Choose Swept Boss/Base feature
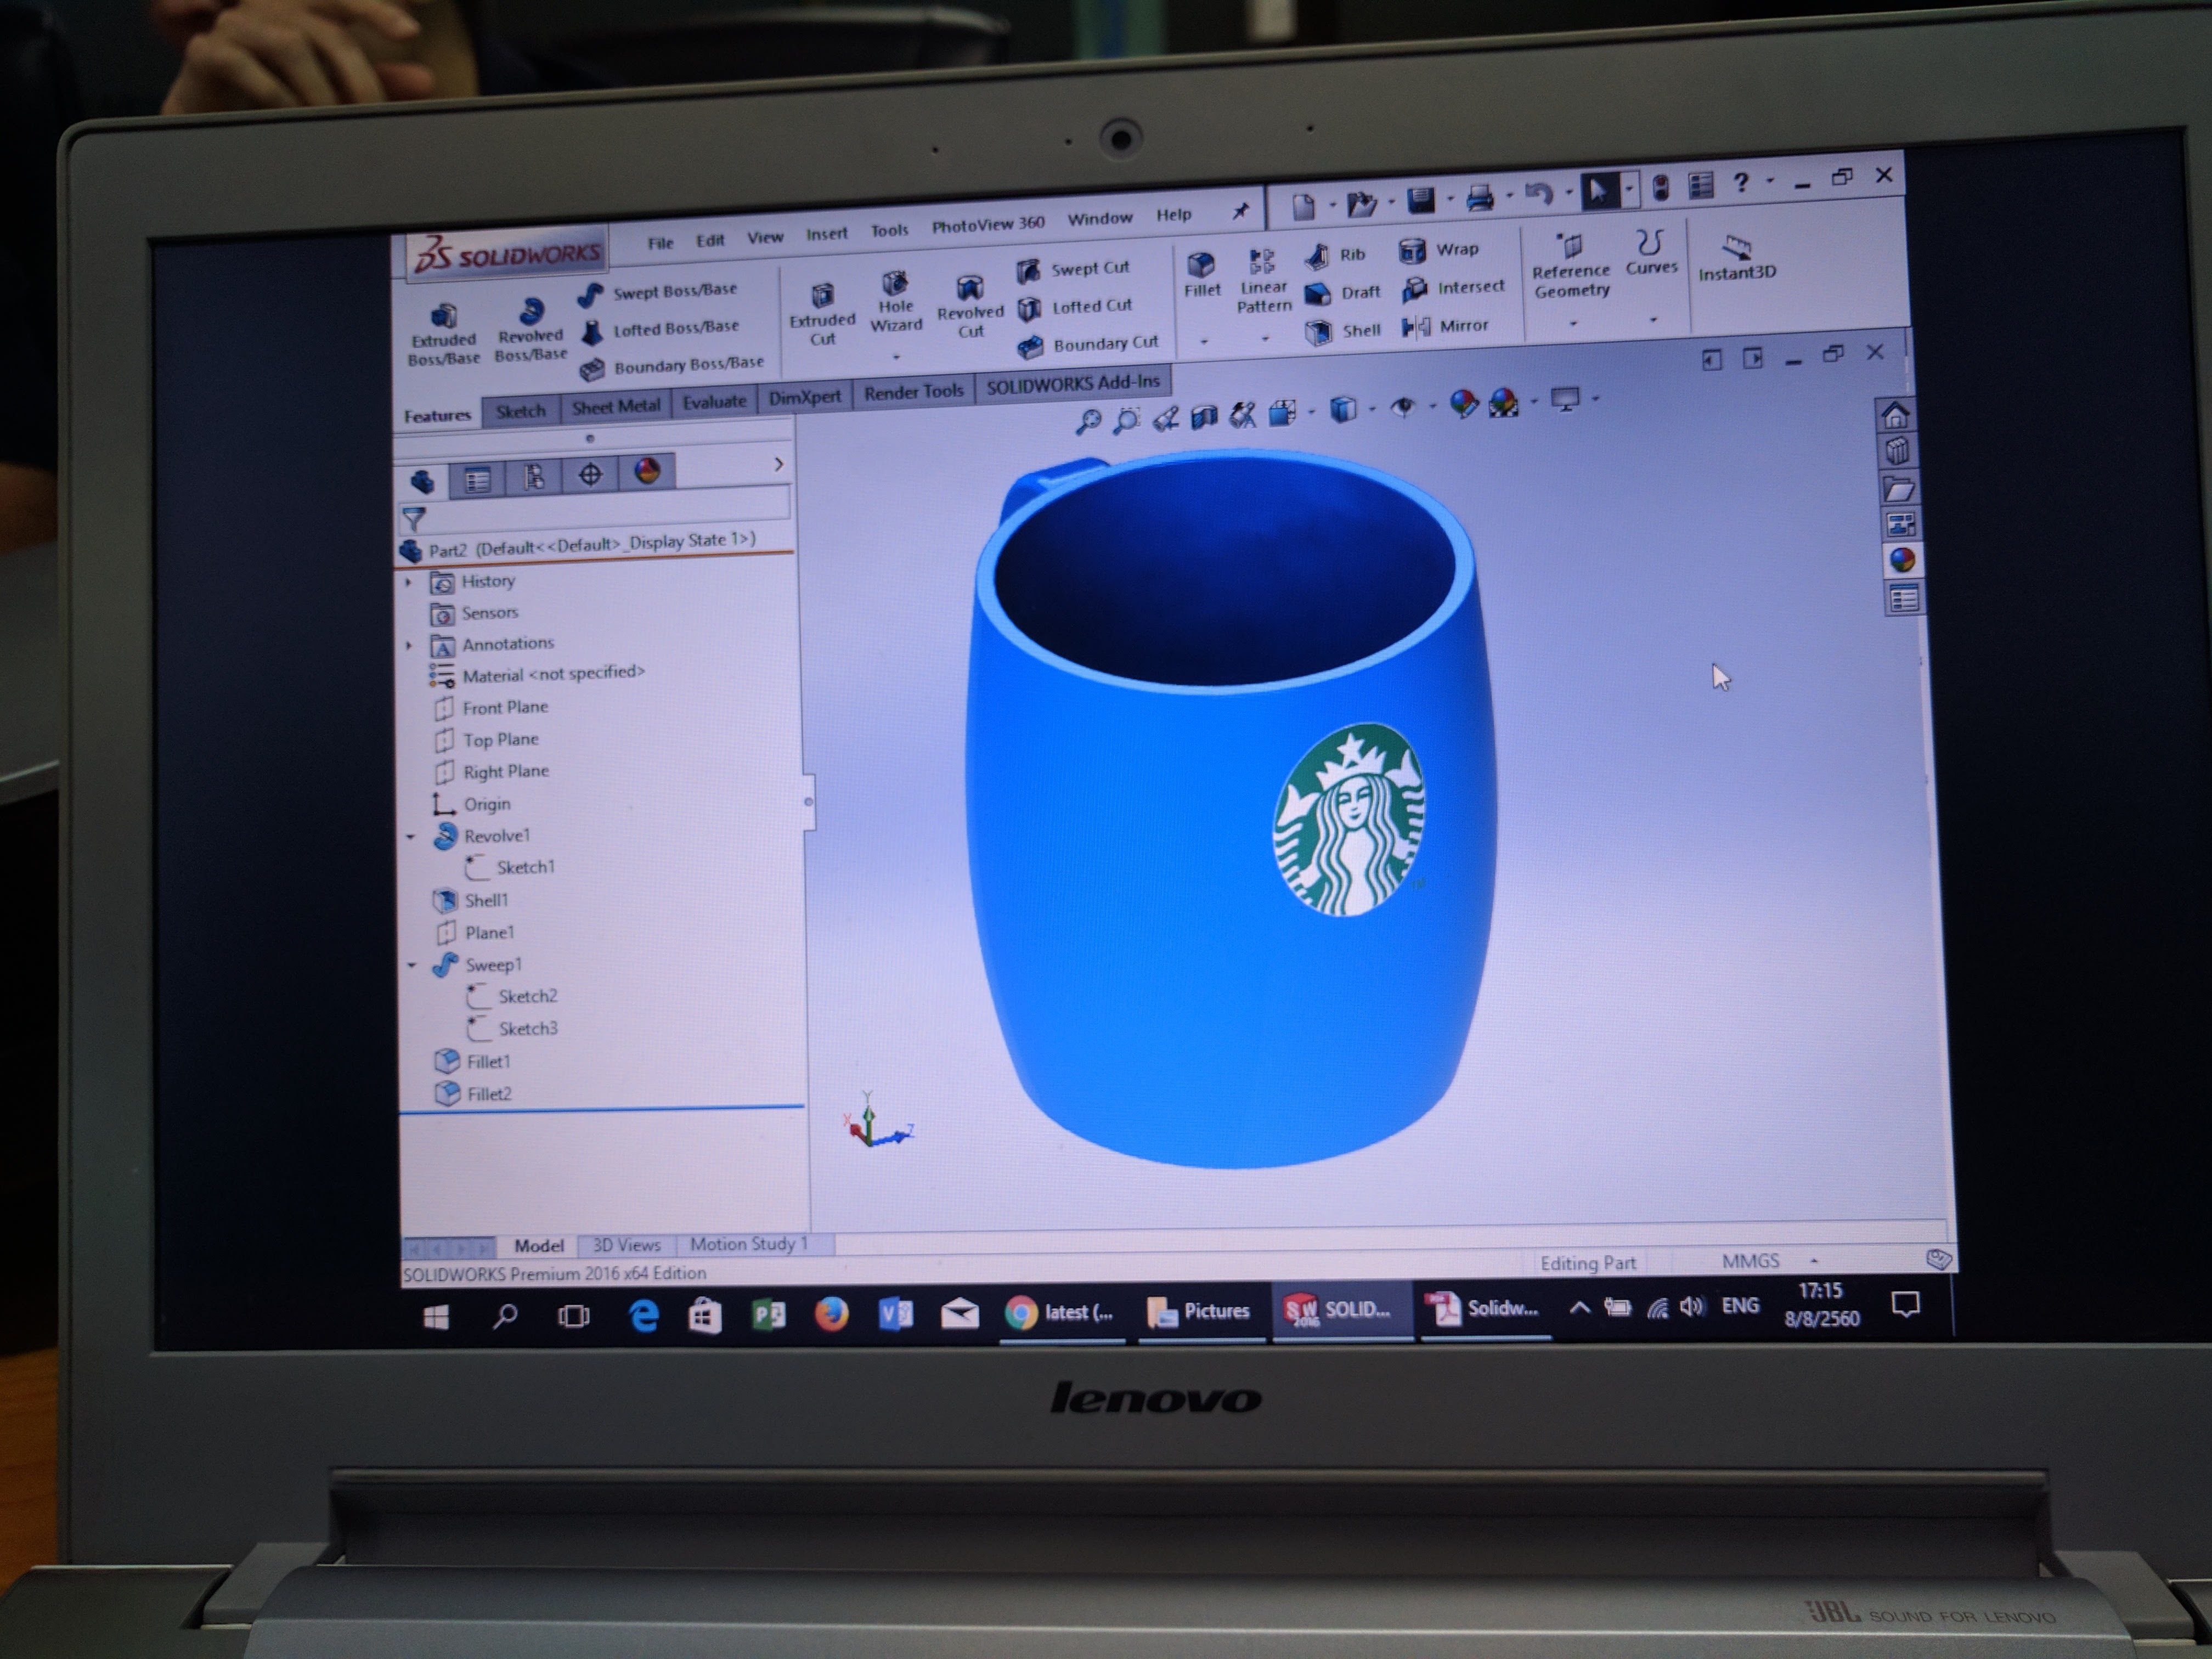The image size is (2212, 1659). click(658, 292)
